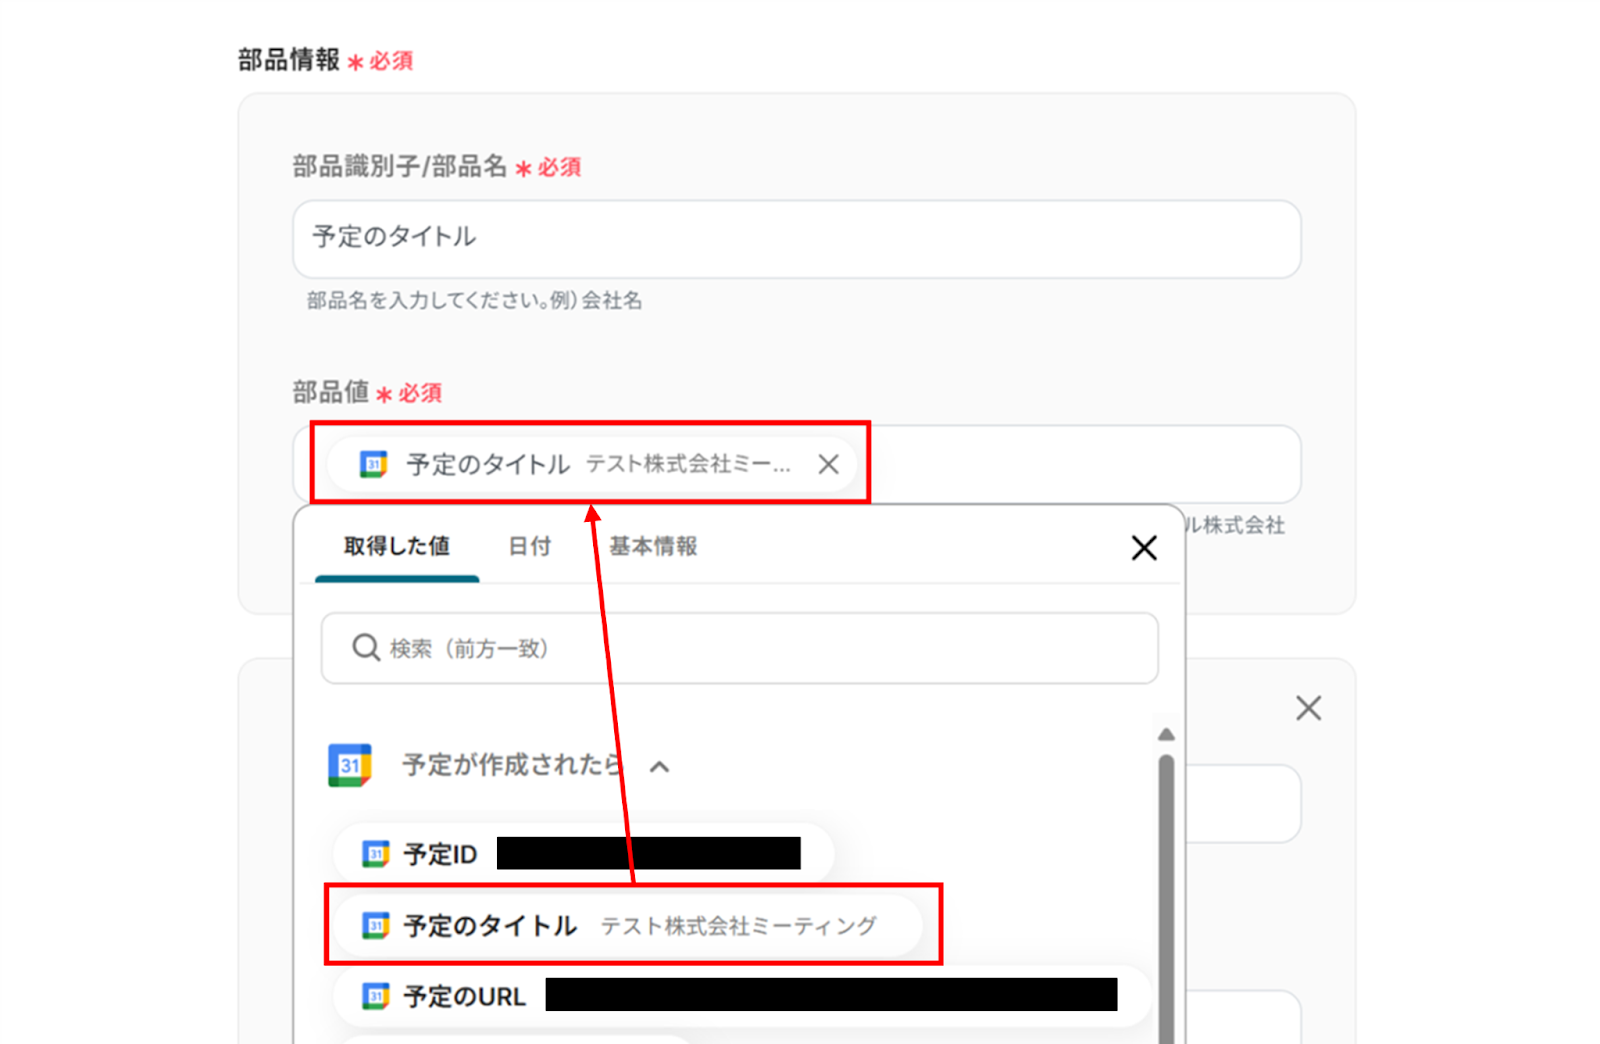Select the 予定のタイトル item in the list
Screen dimensions: 1600x1044
click(628, 925)
